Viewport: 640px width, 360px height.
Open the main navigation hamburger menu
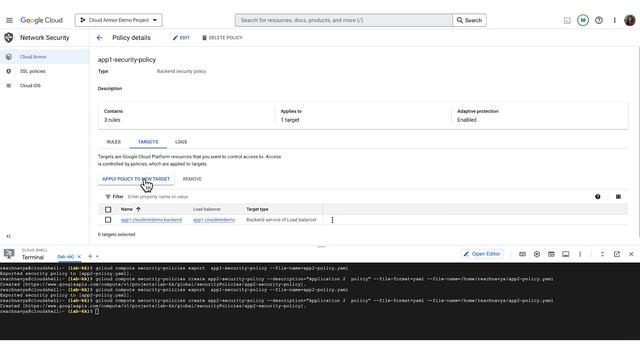click(9, 20)
